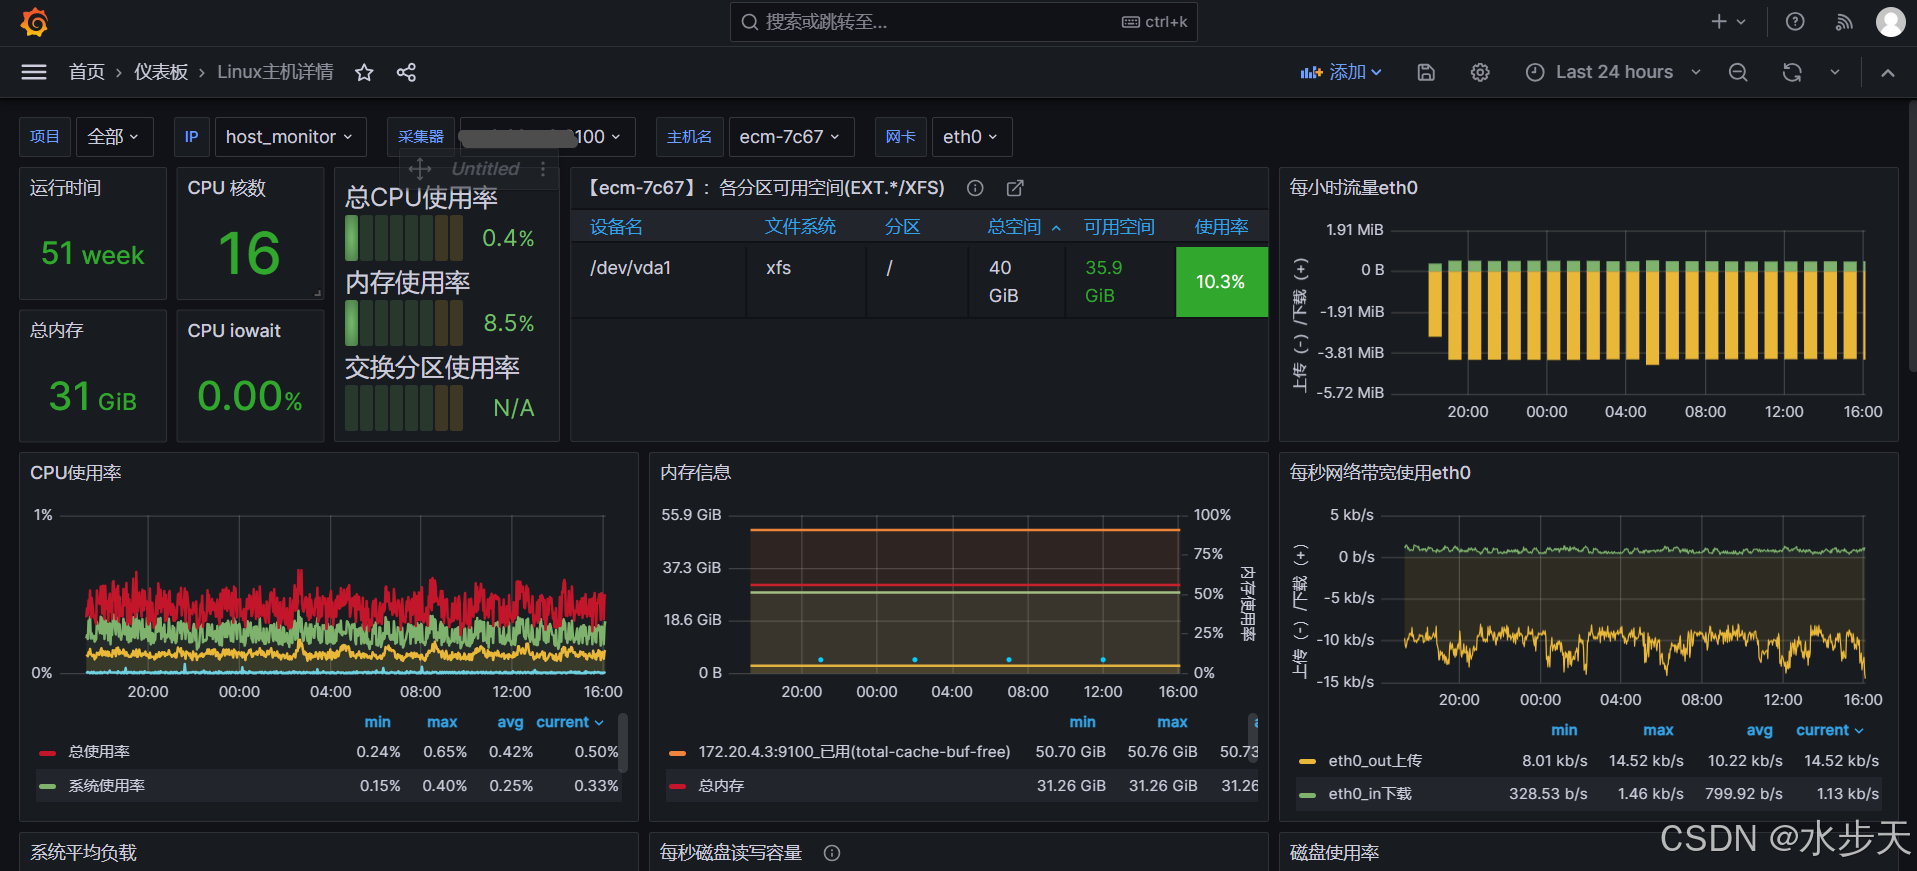Toggle 已用(total-cache-buf-free) memory legend series
The width and height of the screenshot is (1917, 871).
[x=854, y=752]
